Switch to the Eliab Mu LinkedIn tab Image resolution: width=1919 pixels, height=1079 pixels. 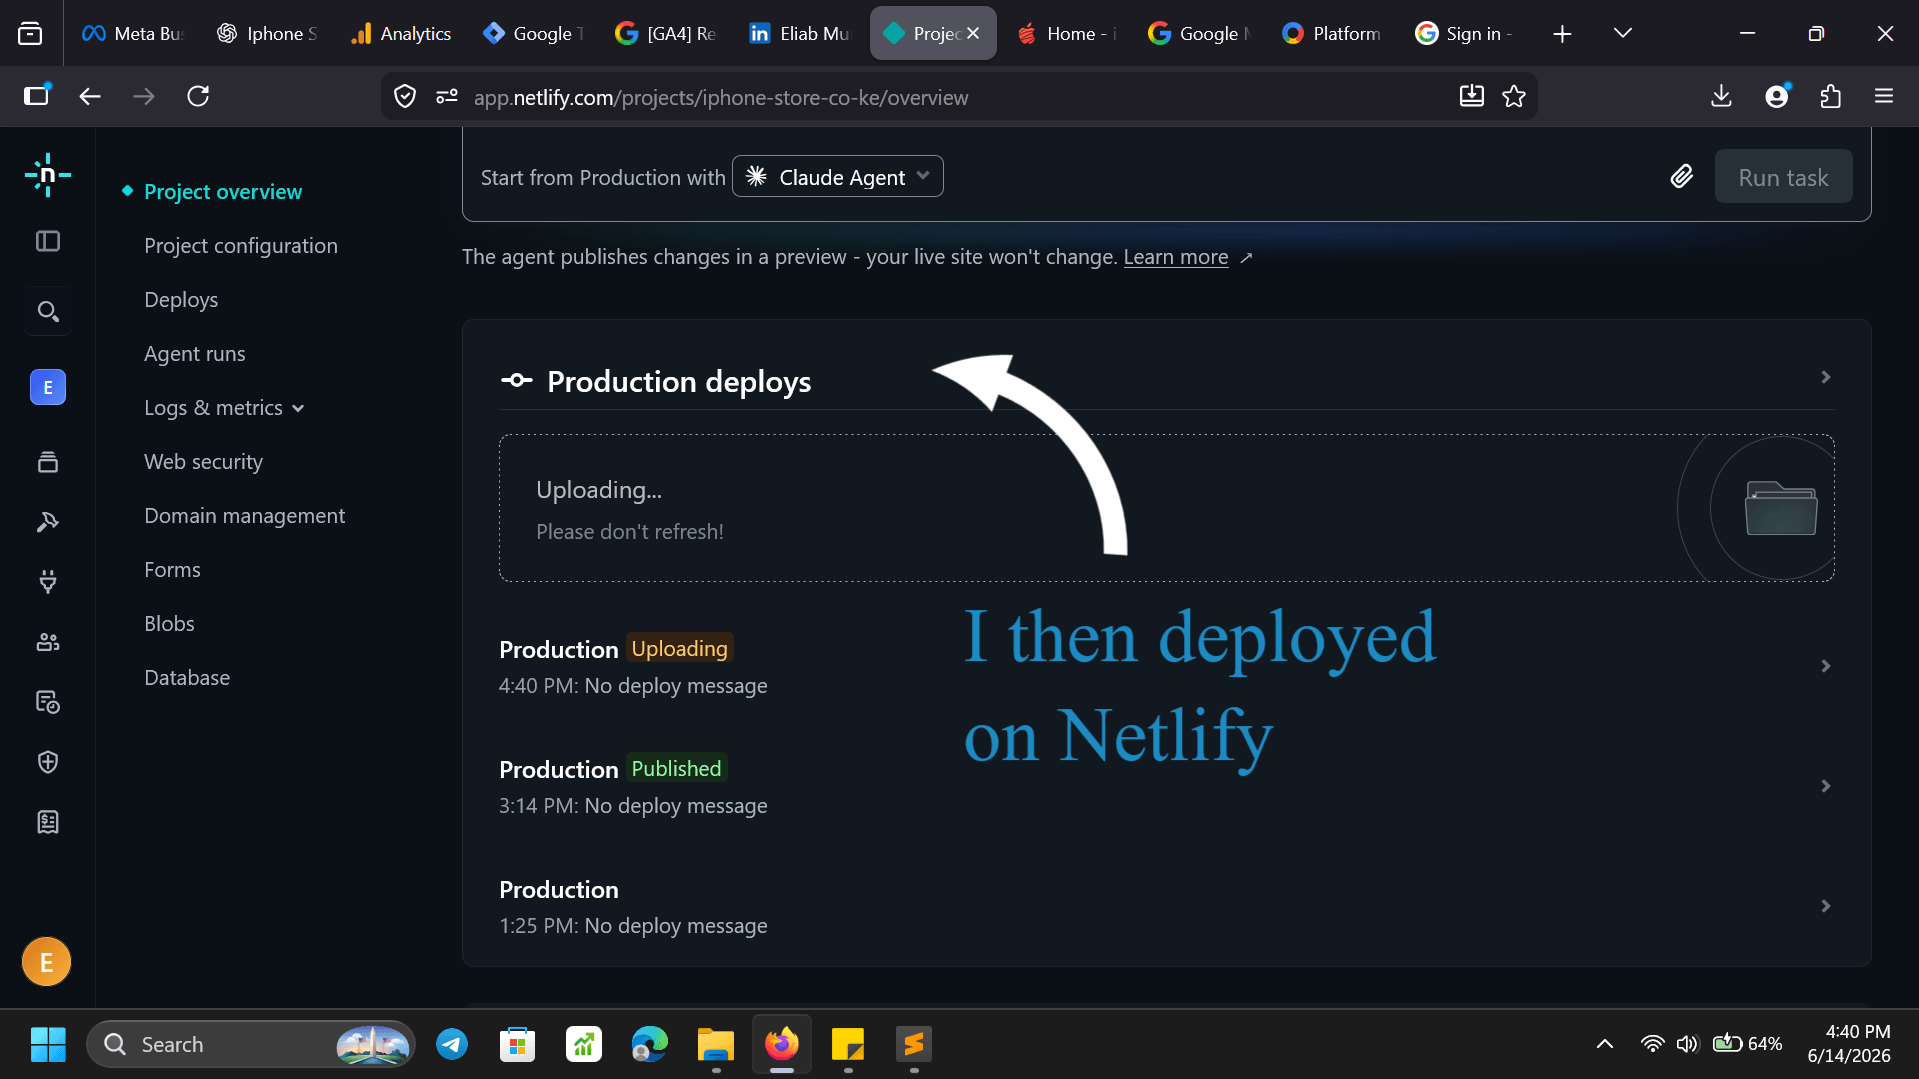point(800,33)
